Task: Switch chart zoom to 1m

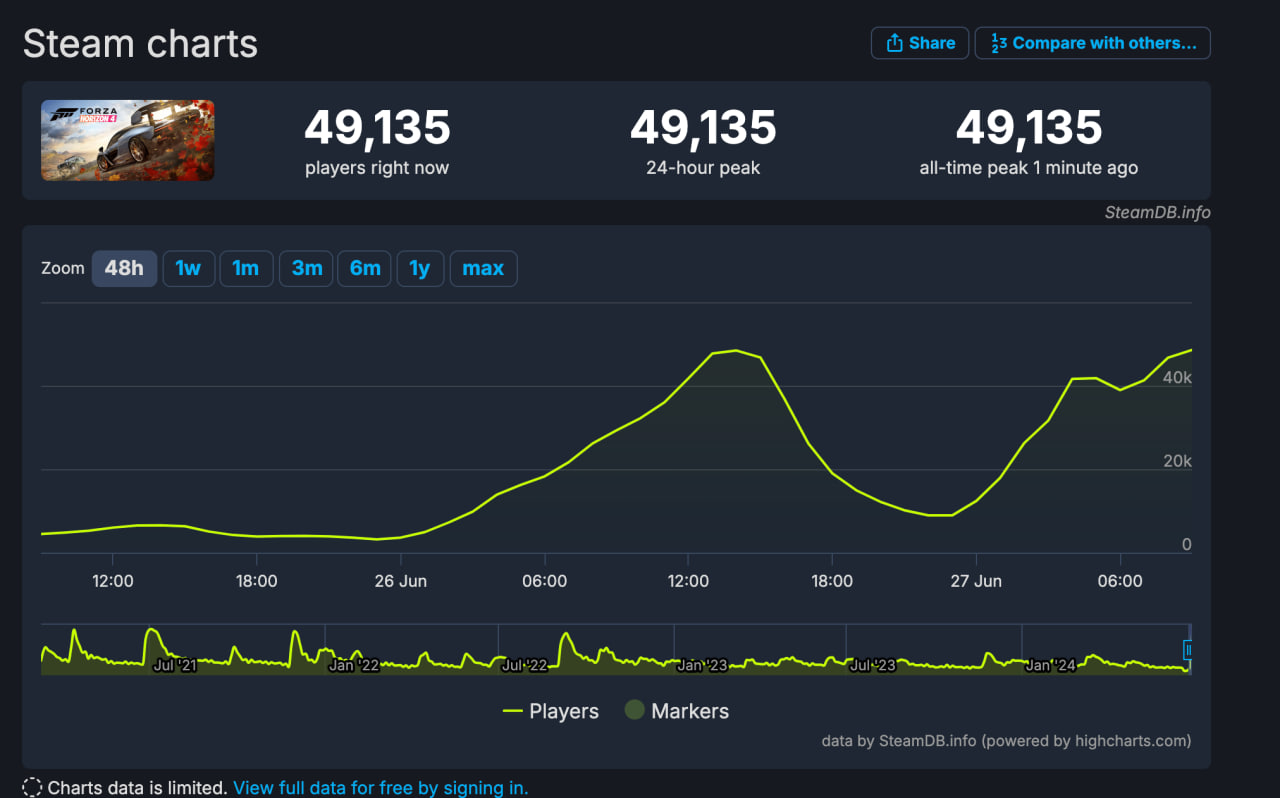Action: 246,268
